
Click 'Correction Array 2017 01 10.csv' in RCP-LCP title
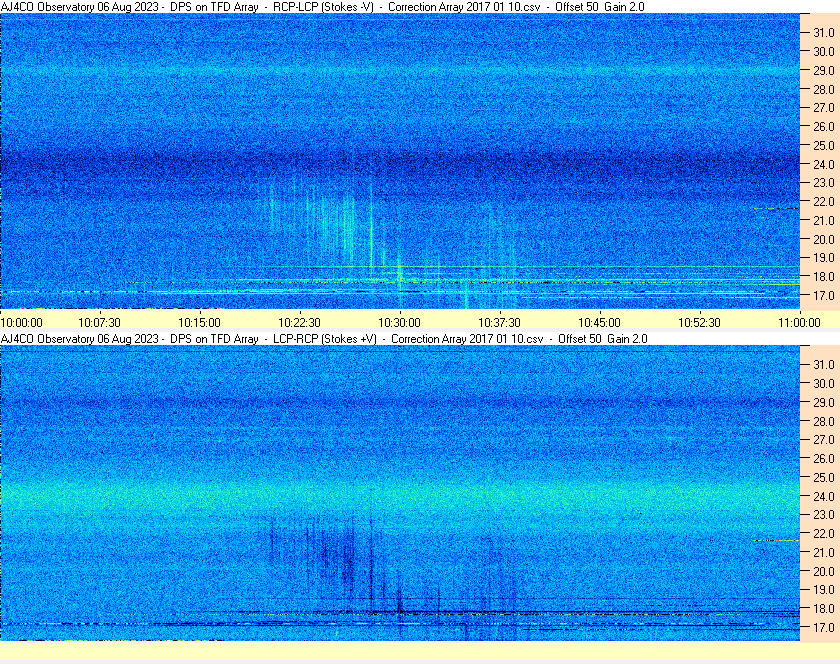pos(464,7)
